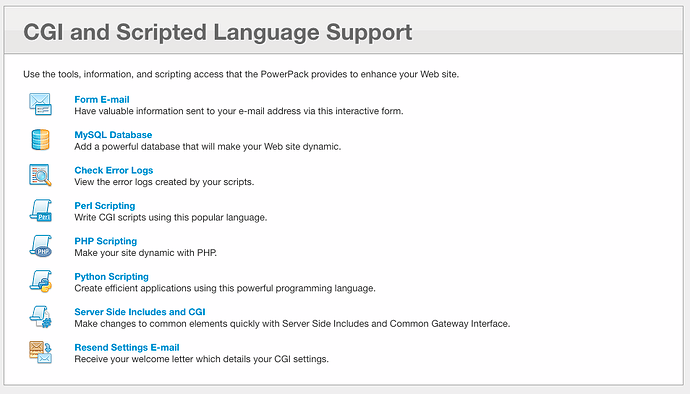
Task: Click the Python Scripting scroll icon
Action: tap(40, 281)
